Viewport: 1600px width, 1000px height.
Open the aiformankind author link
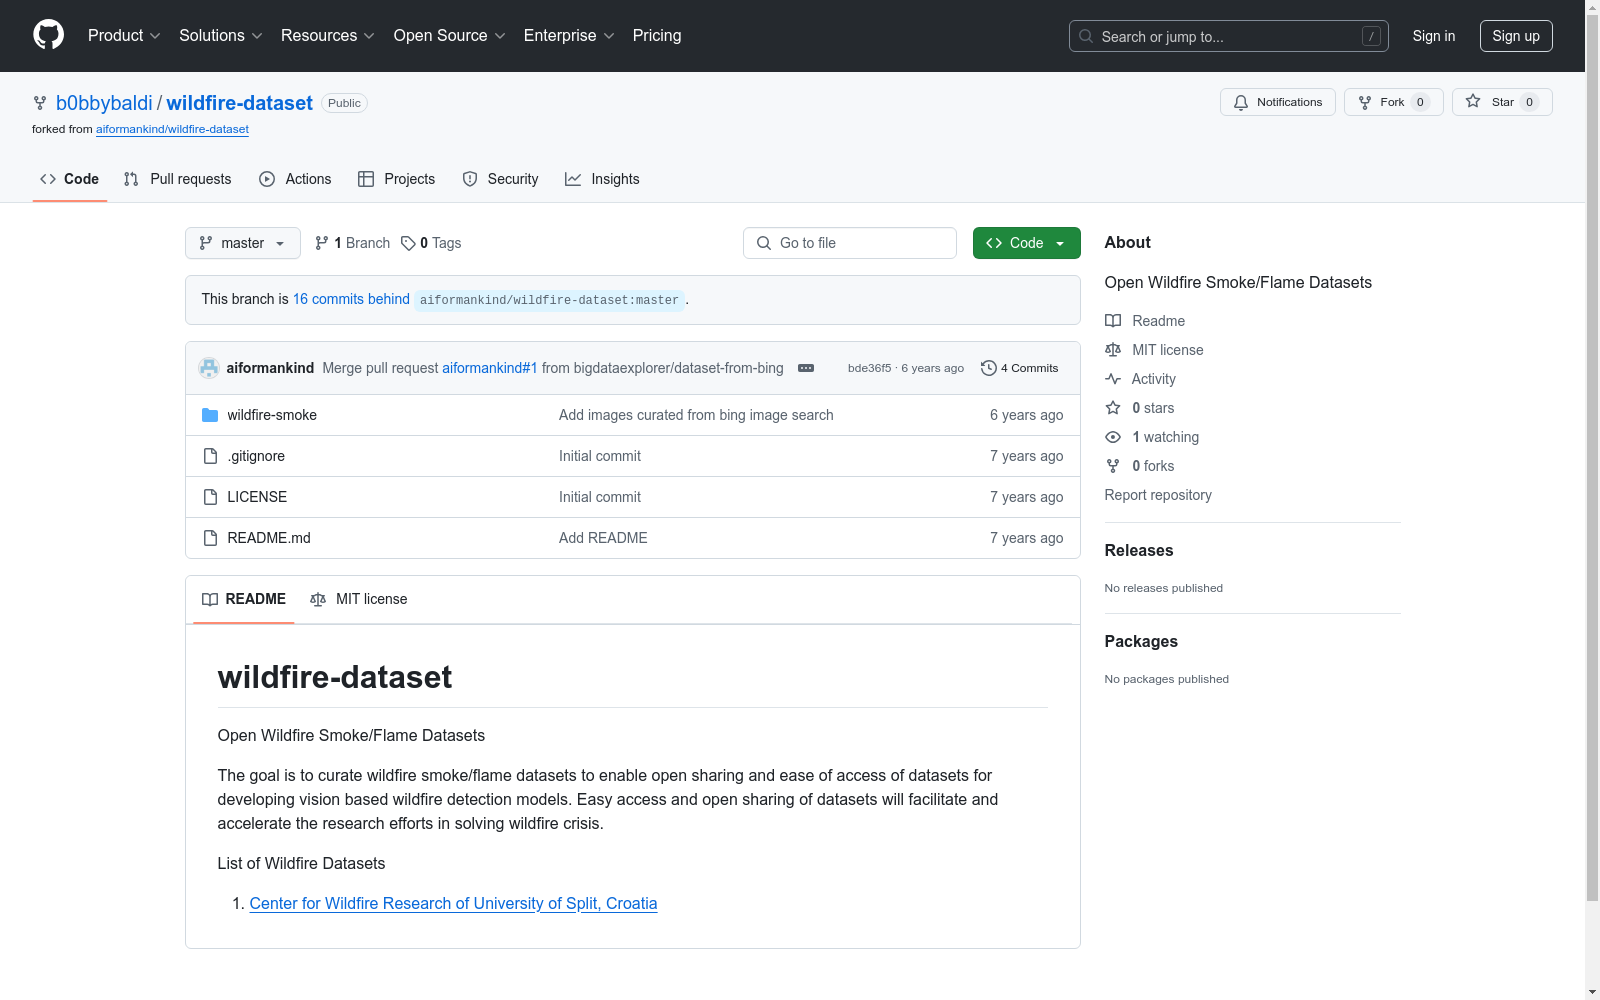tap(270, 368)
